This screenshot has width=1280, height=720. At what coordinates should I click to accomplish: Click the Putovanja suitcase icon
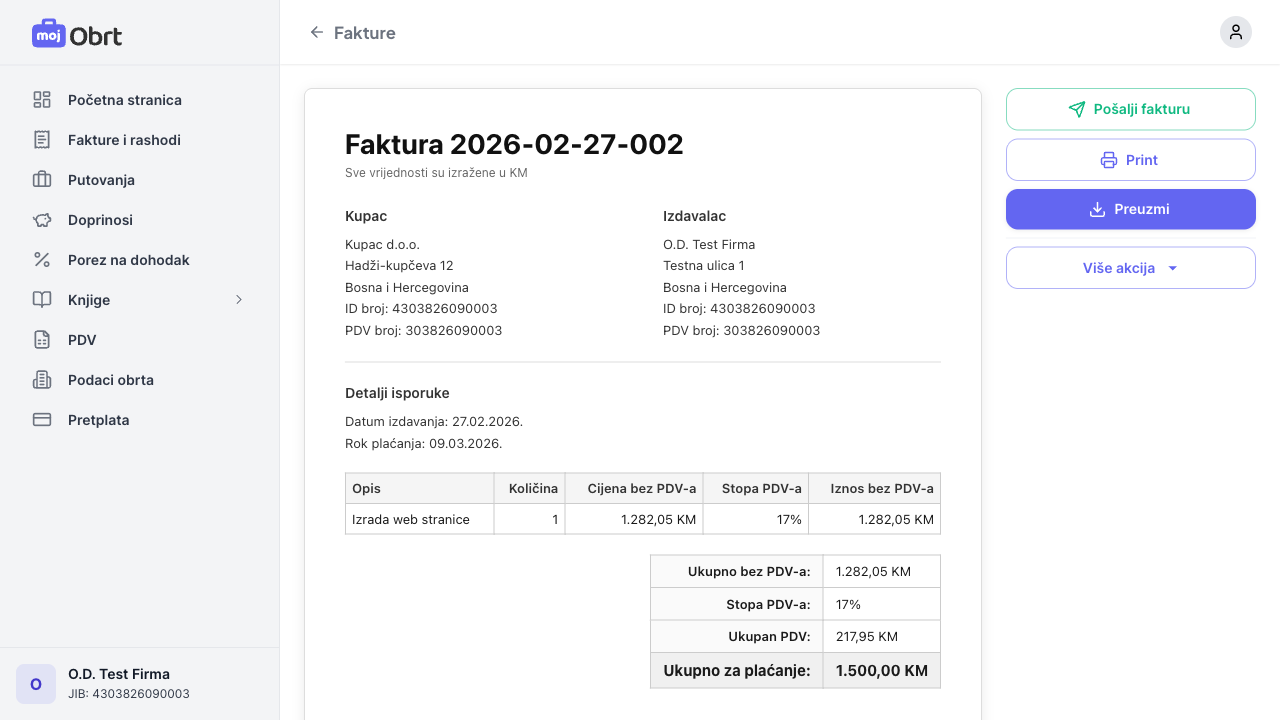[x=41, y=180]
